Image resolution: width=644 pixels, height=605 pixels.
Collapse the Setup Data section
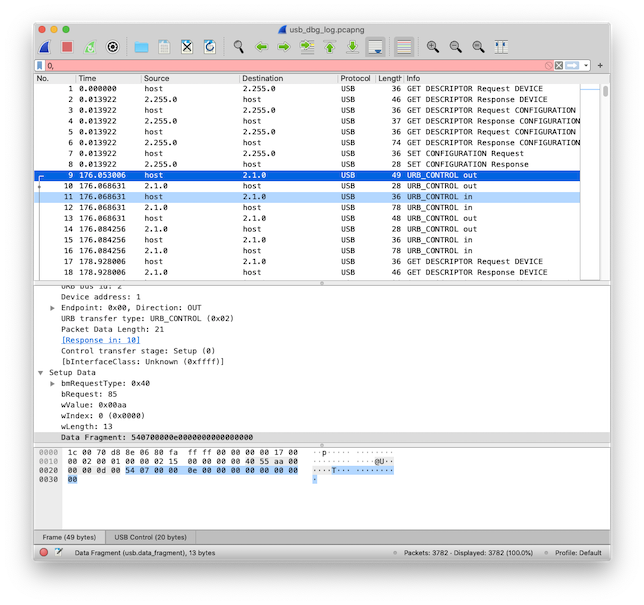pos(41,372)
